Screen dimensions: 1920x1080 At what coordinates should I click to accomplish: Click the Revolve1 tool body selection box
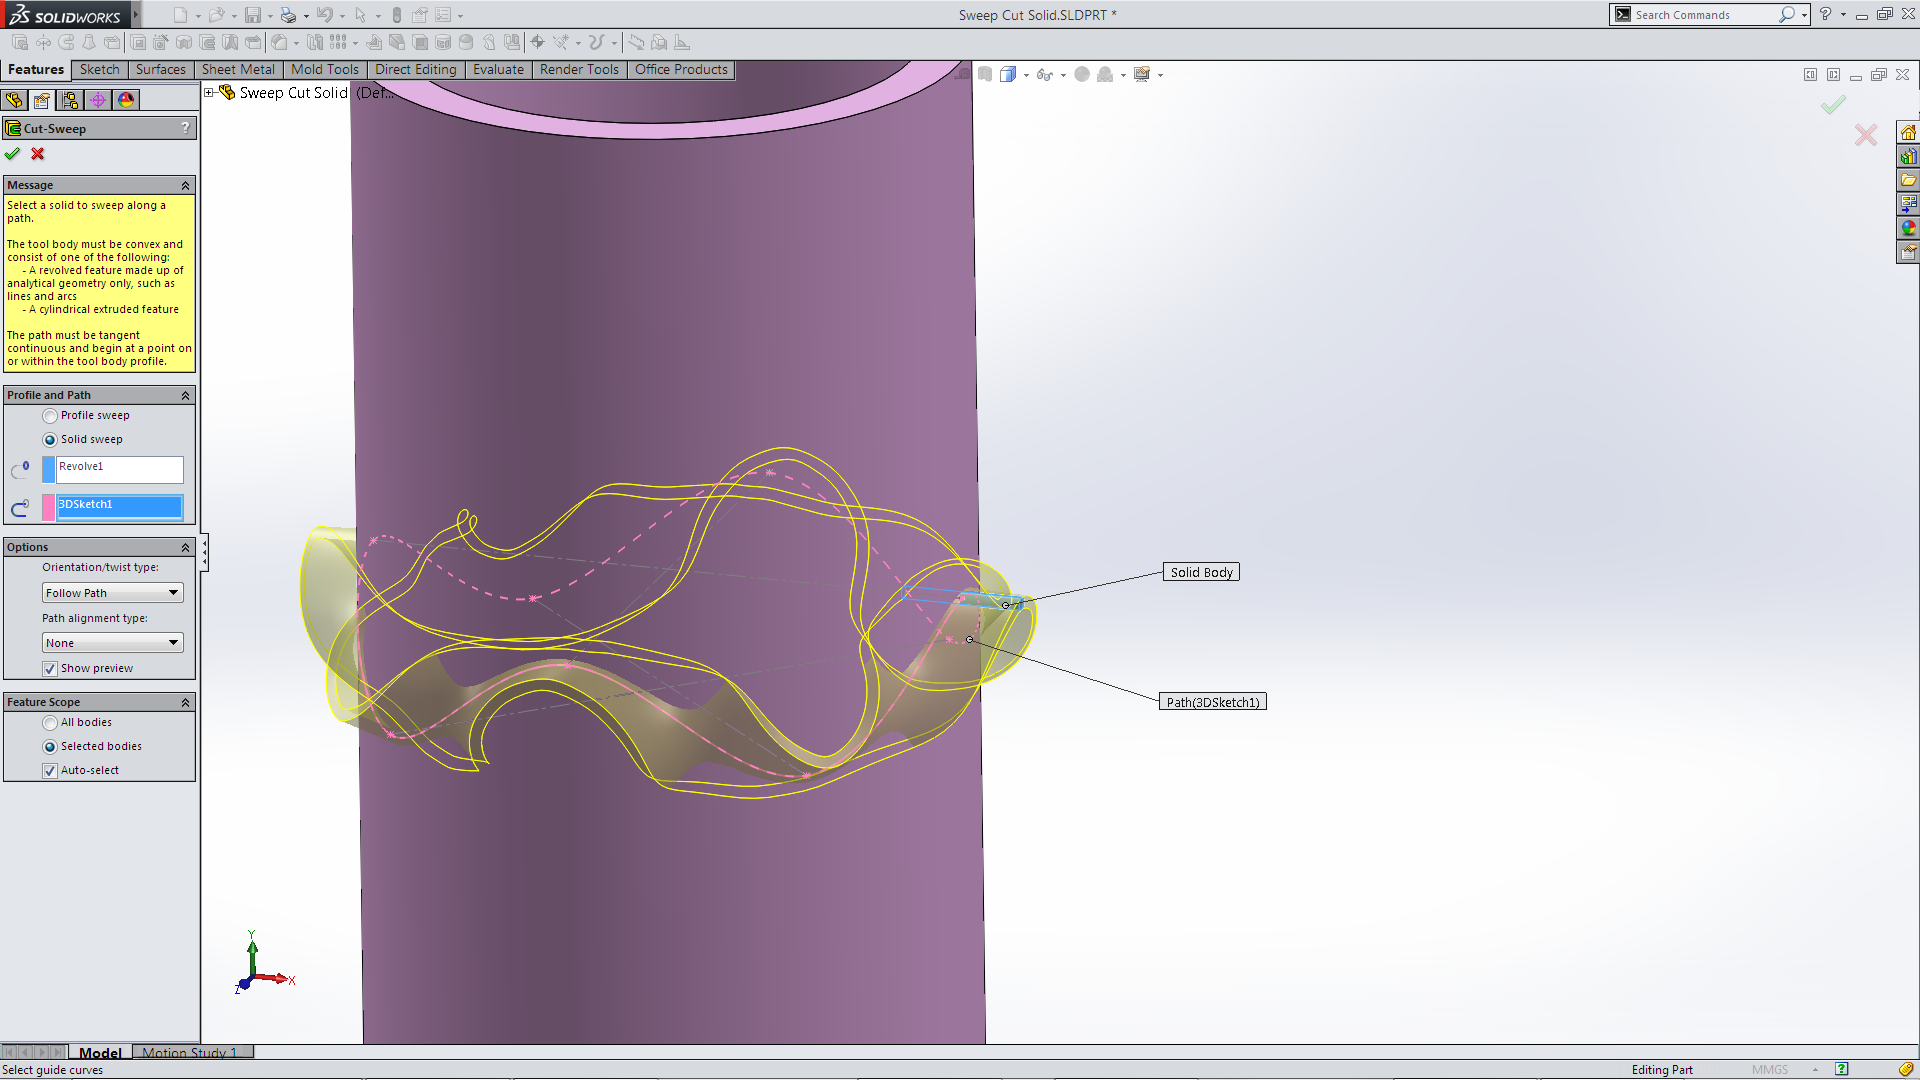[x=119, y=469]
